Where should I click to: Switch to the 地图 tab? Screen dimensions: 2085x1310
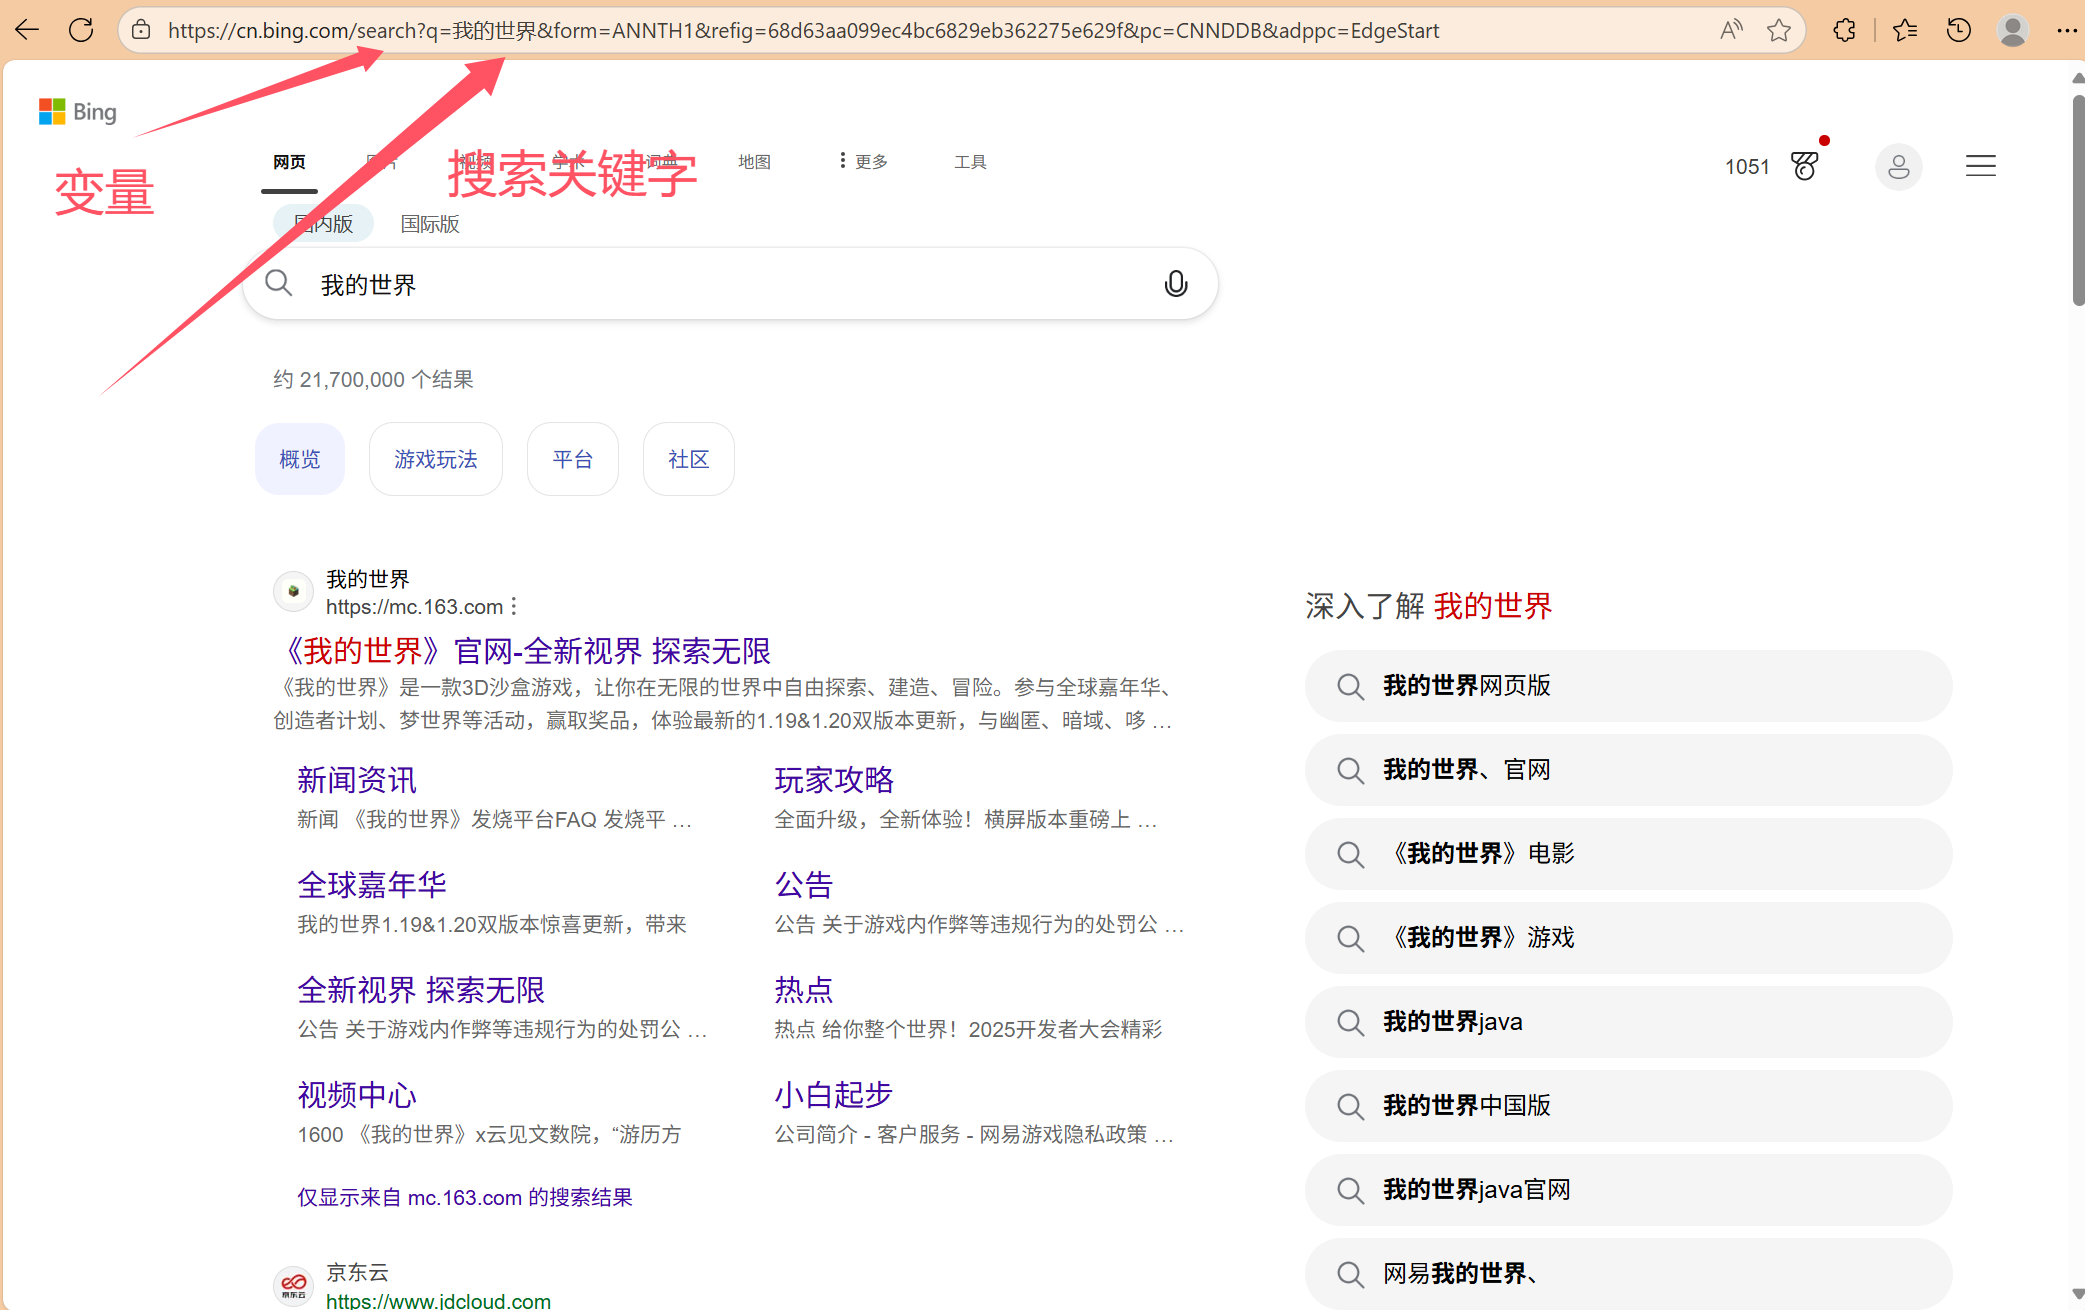click(x=754, y=162)
